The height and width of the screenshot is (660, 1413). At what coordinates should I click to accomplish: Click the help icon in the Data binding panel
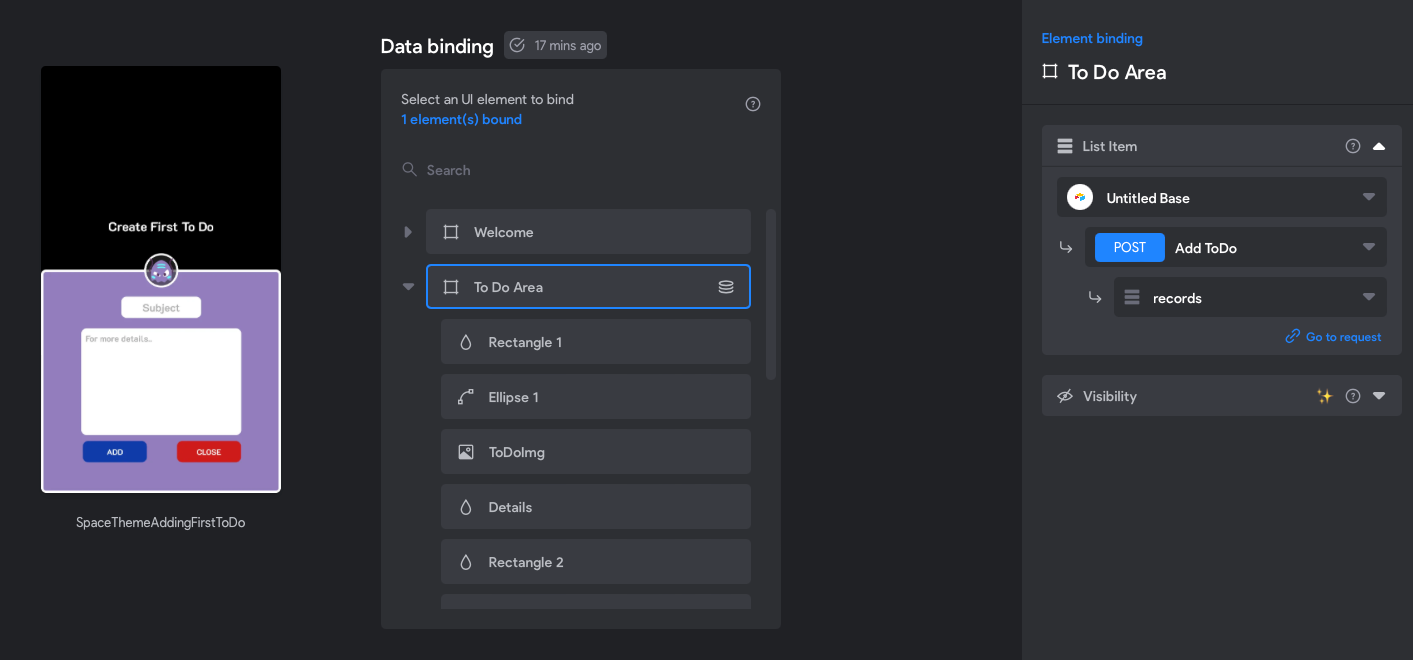[753, 104]
